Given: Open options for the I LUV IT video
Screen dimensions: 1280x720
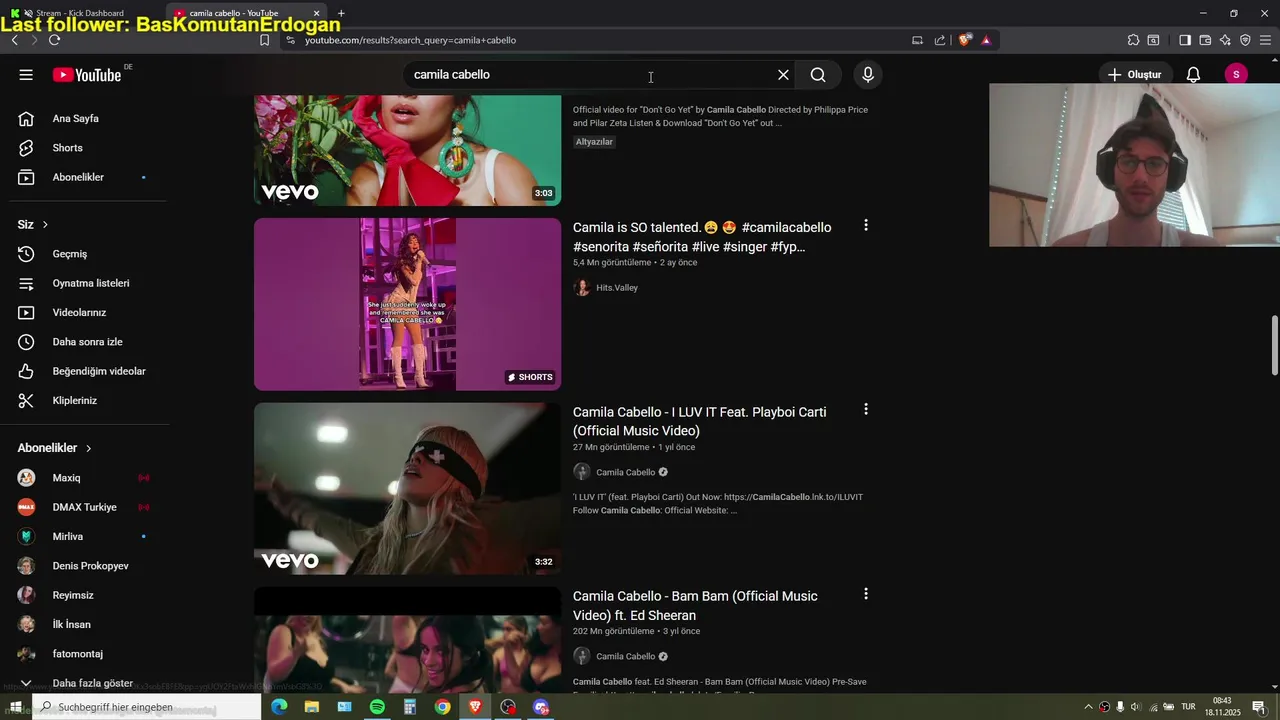Looking at the screenshot, I should coord(866,410).
